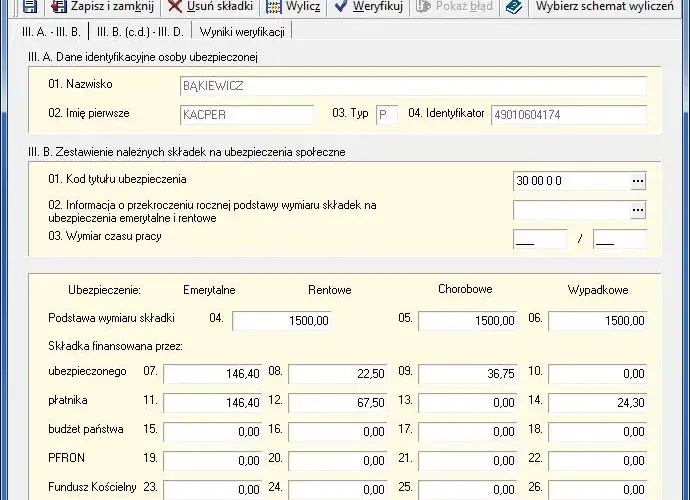The width and height of the screenshot is (690, 500).
Task: Click Podstawa wymiaru składki label
Action: click(111, 318)
